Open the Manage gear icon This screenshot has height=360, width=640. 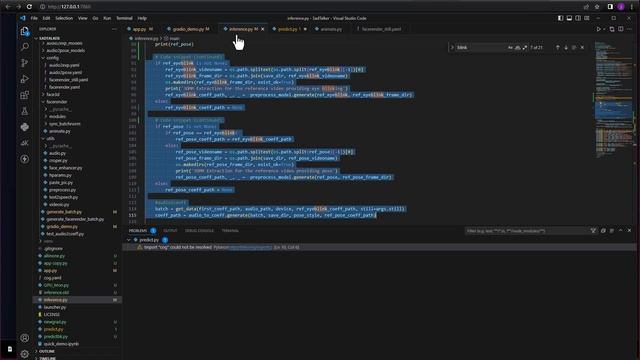pyautogui.click(x=24, y=354)
